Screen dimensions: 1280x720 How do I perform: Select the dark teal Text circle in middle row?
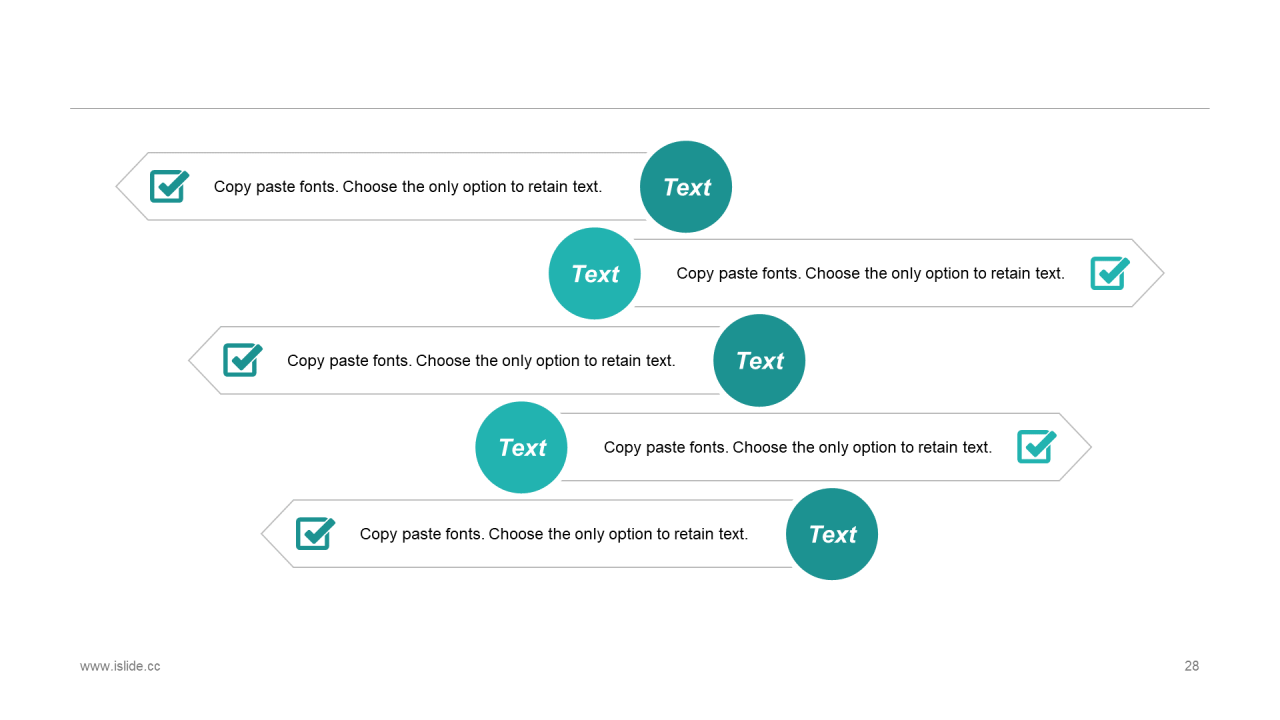759,360
